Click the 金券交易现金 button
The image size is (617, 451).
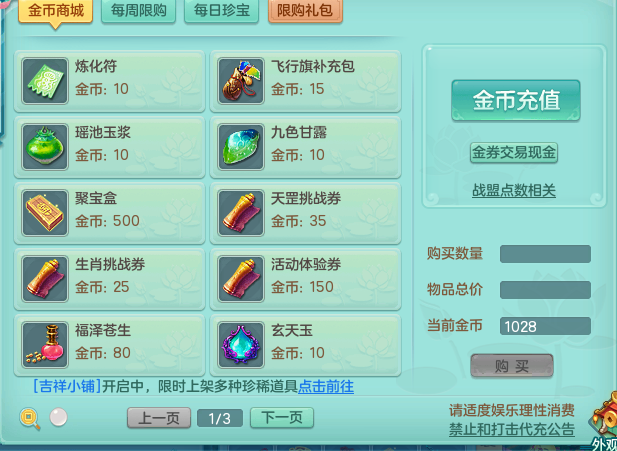click(514, 152)
